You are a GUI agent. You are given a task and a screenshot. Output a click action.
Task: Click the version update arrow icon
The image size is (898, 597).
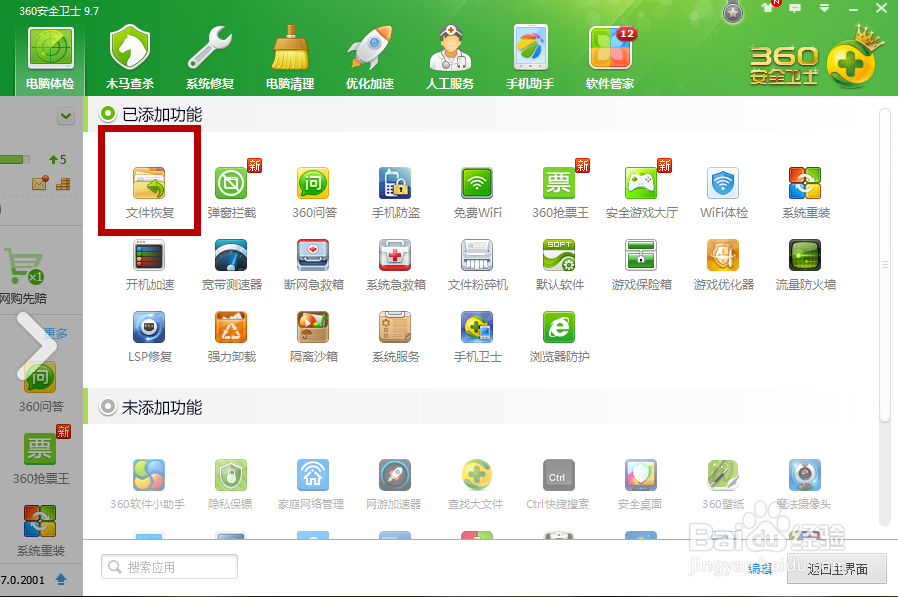61,579
